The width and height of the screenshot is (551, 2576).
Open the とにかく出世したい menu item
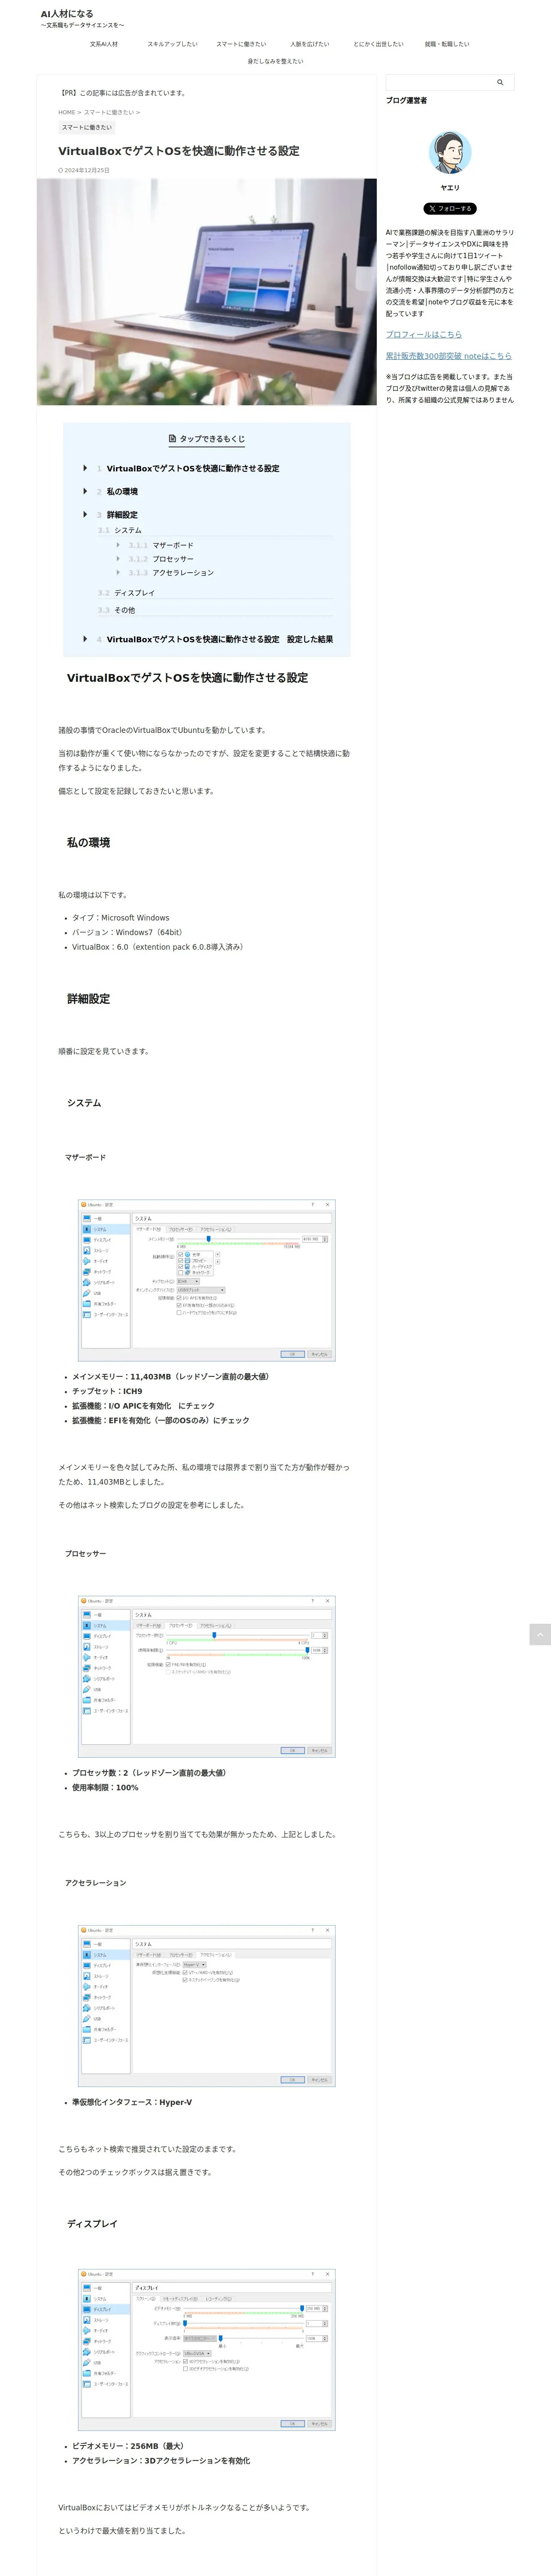378,44
